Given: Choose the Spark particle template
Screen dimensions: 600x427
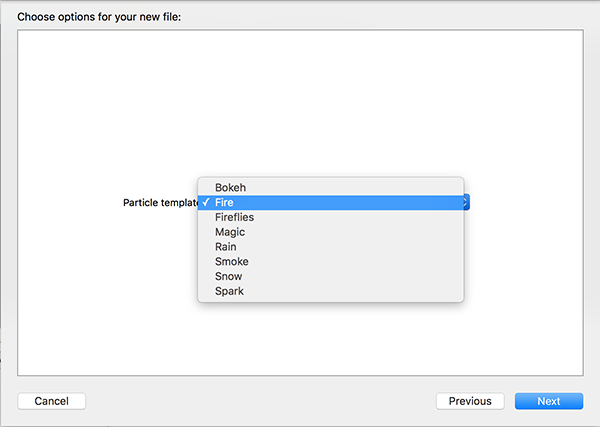Looking at the screenshot, I should pyautogui.click(x=331, y=291).
